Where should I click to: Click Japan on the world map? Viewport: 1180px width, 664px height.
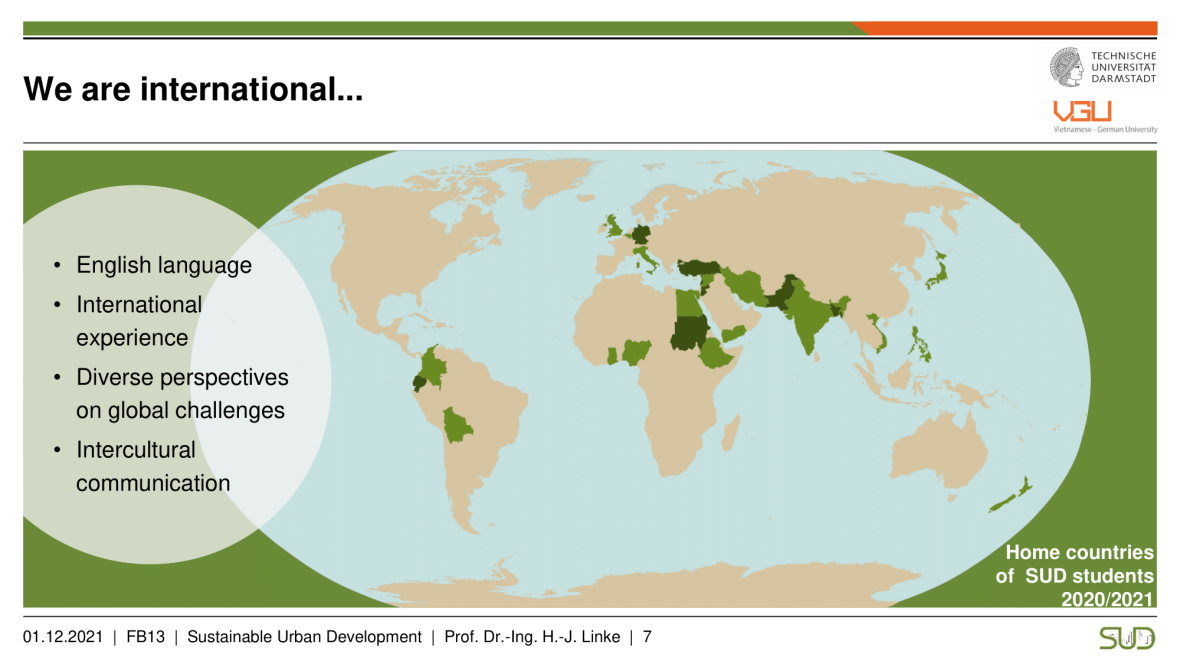[x=938, y=270]
